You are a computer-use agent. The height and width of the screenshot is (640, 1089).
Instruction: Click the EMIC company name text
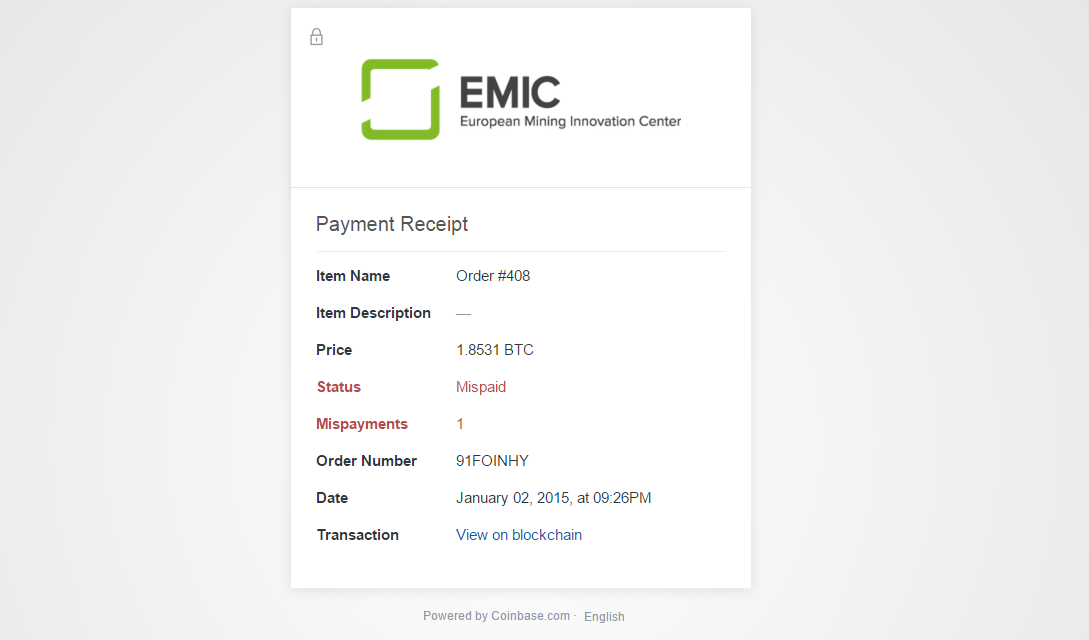(510, 92)
